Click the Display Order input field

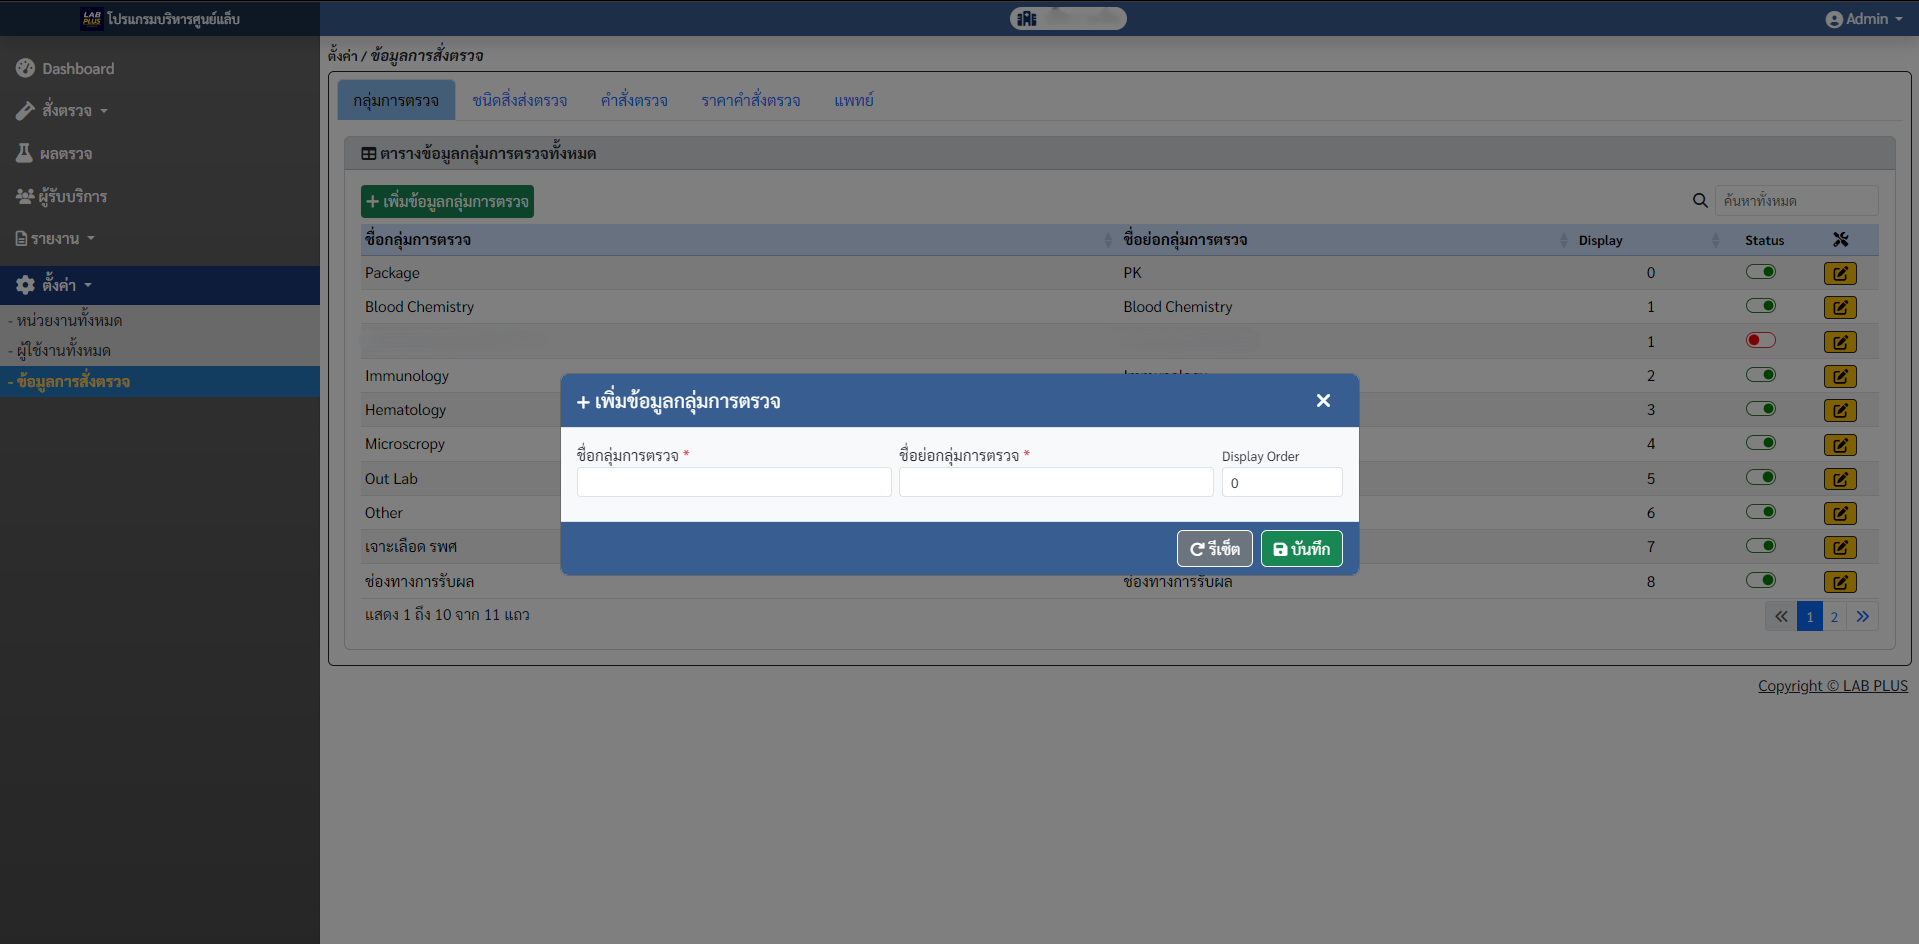pos(1281,483)
